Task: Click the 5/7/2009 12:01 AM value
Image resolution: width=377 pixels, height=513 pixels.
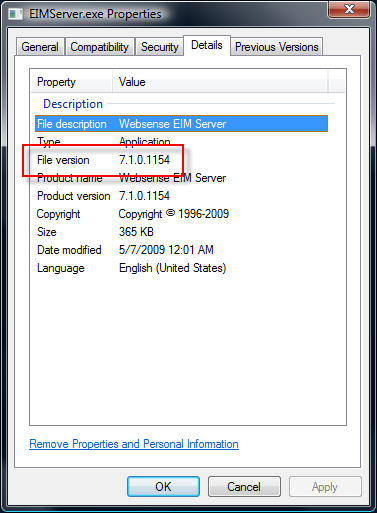Action: pos(166,250)
